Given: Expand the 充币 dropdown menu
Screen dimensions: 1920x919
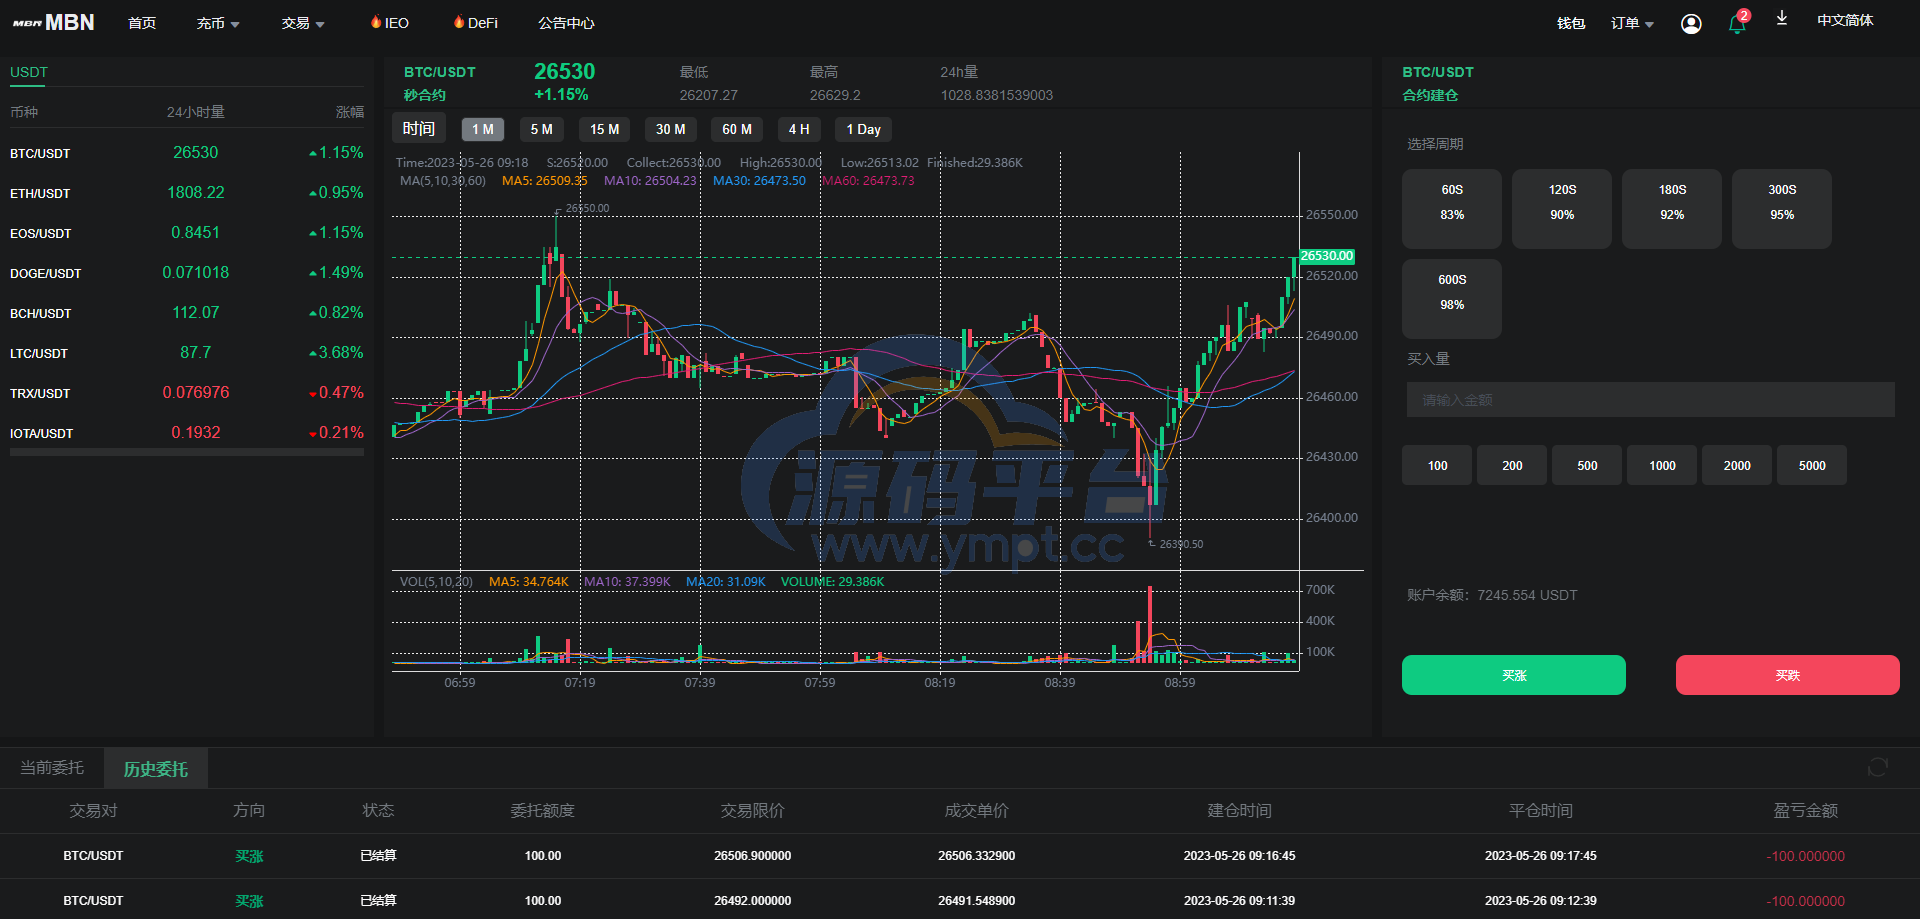Looking at the screenshot, I should 218,23.
